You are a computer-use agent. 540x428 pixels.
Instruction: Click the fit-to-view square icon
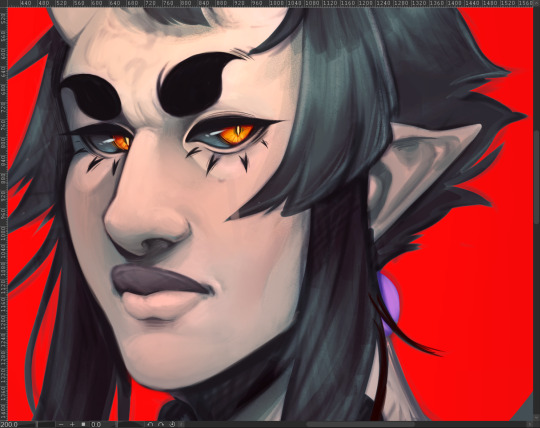(83, 425)
